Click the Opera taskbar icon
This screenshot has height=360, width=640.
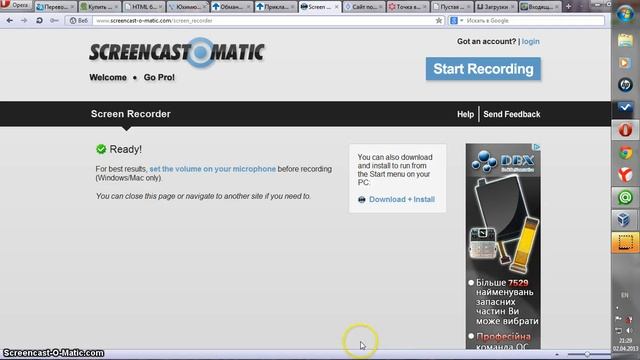point(625,130)
